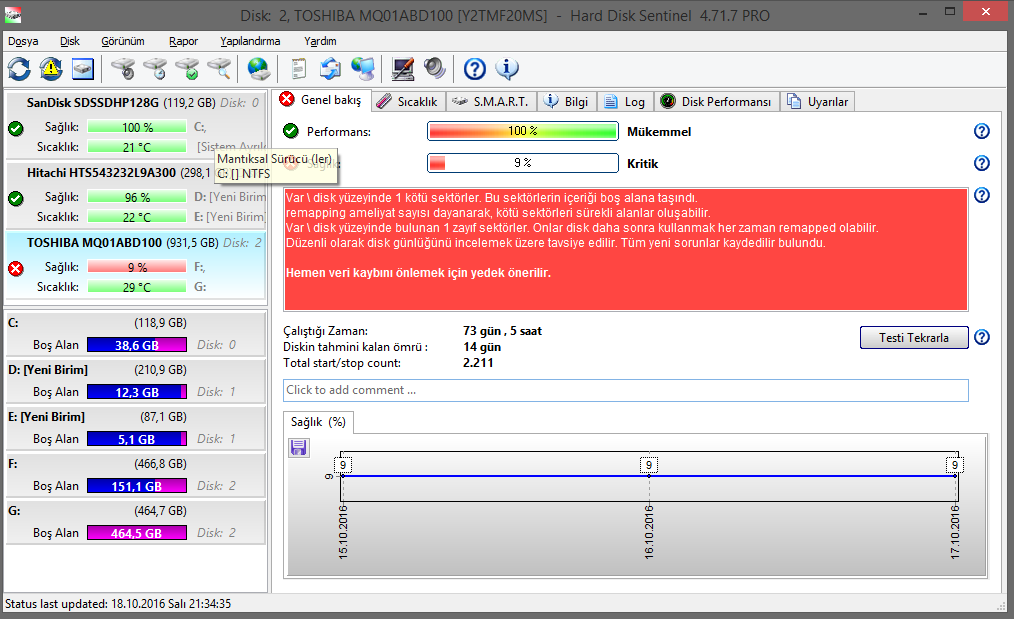Image resolution: width=1014 pixels, height=619 pixels.
Task: Select the TOSHIBA MQ01ABD100 disk entry
Action: pyautogui.click(x=135, y=265)
